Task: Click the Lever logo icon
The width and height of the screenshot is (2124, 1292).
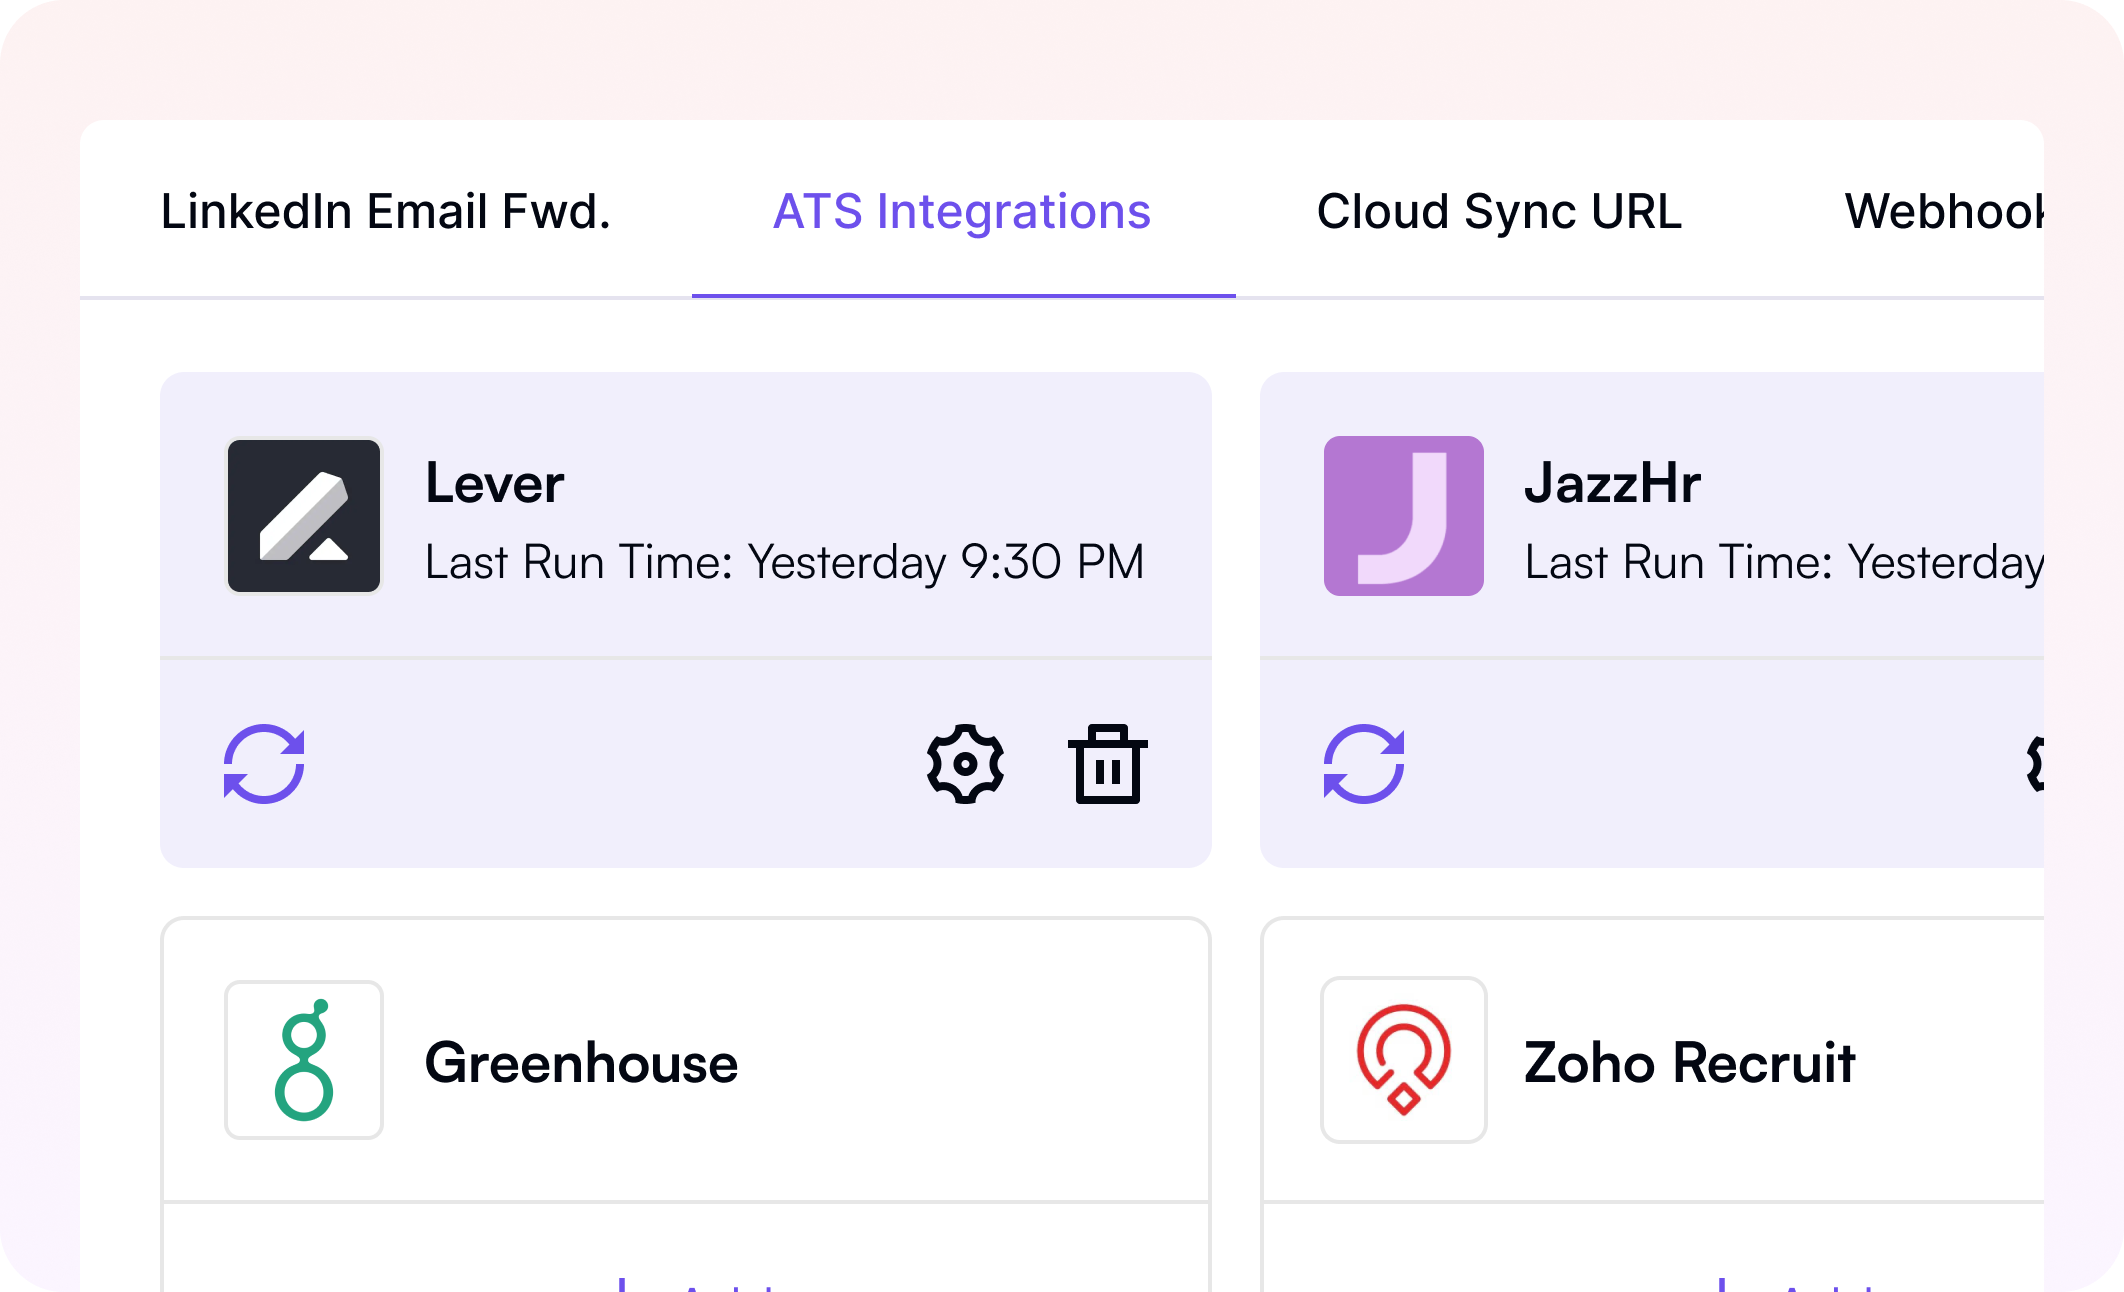Action: tap(304, 516)
